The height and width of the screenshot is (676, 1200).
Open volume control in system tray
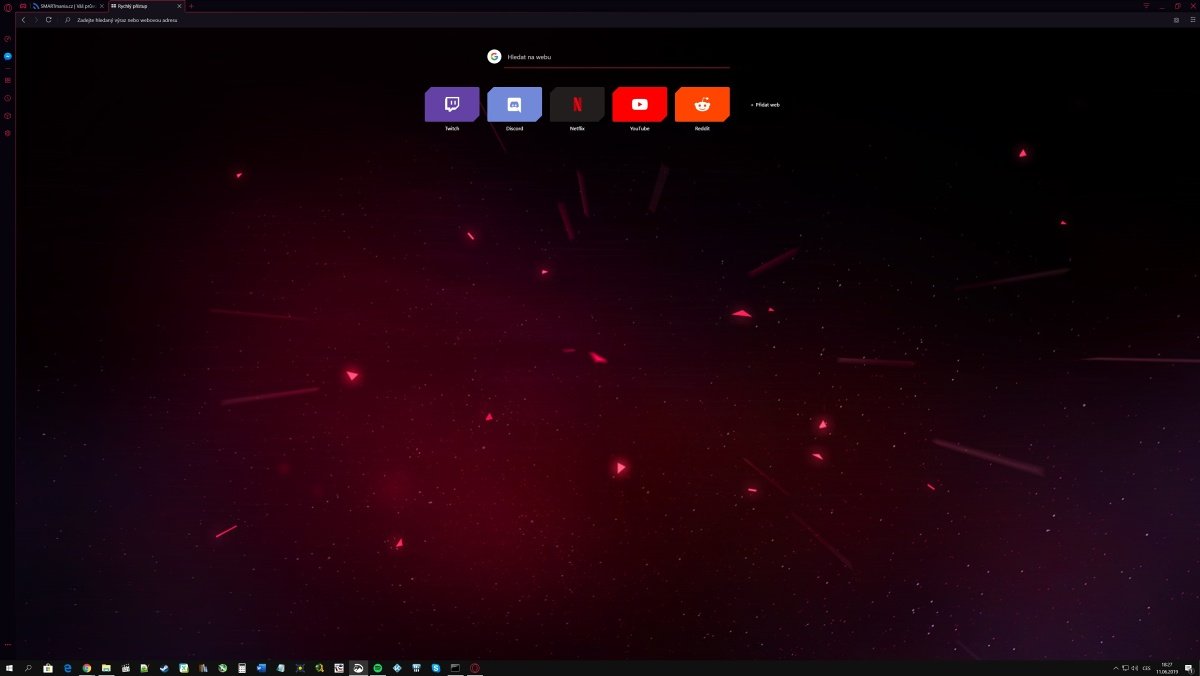click(1136, 667)
